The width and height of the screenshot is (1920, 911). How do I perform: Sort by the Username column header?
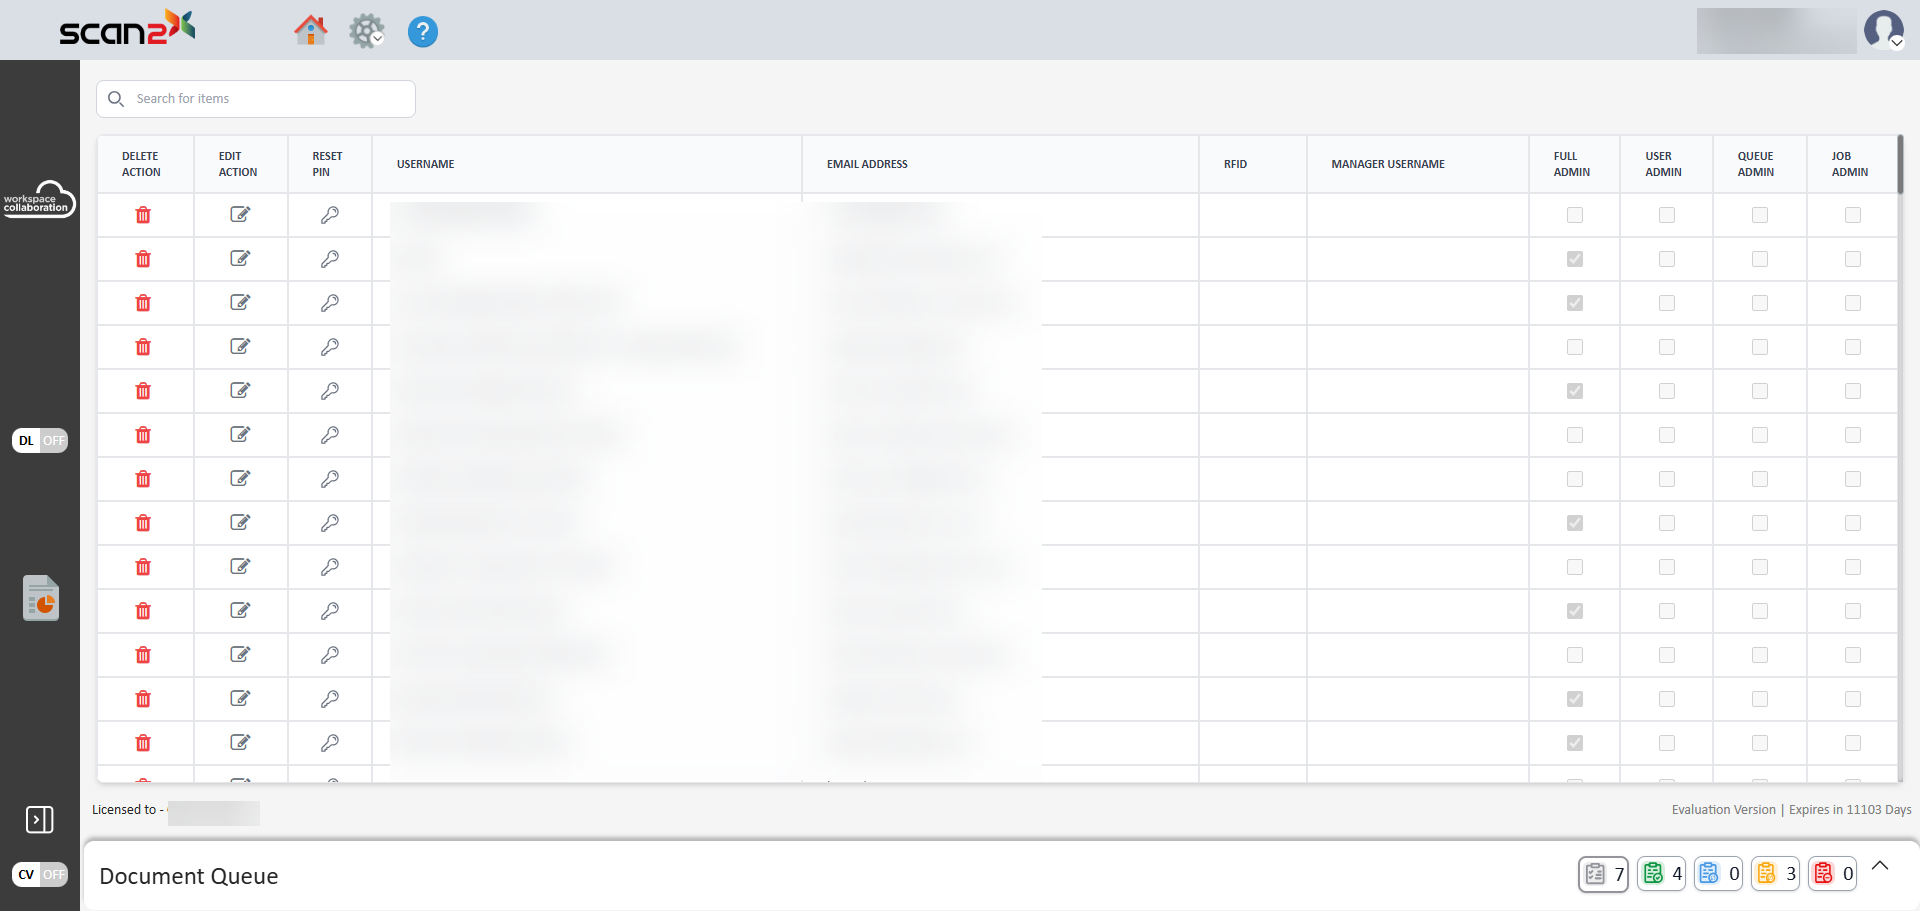[x=426, y=164]
